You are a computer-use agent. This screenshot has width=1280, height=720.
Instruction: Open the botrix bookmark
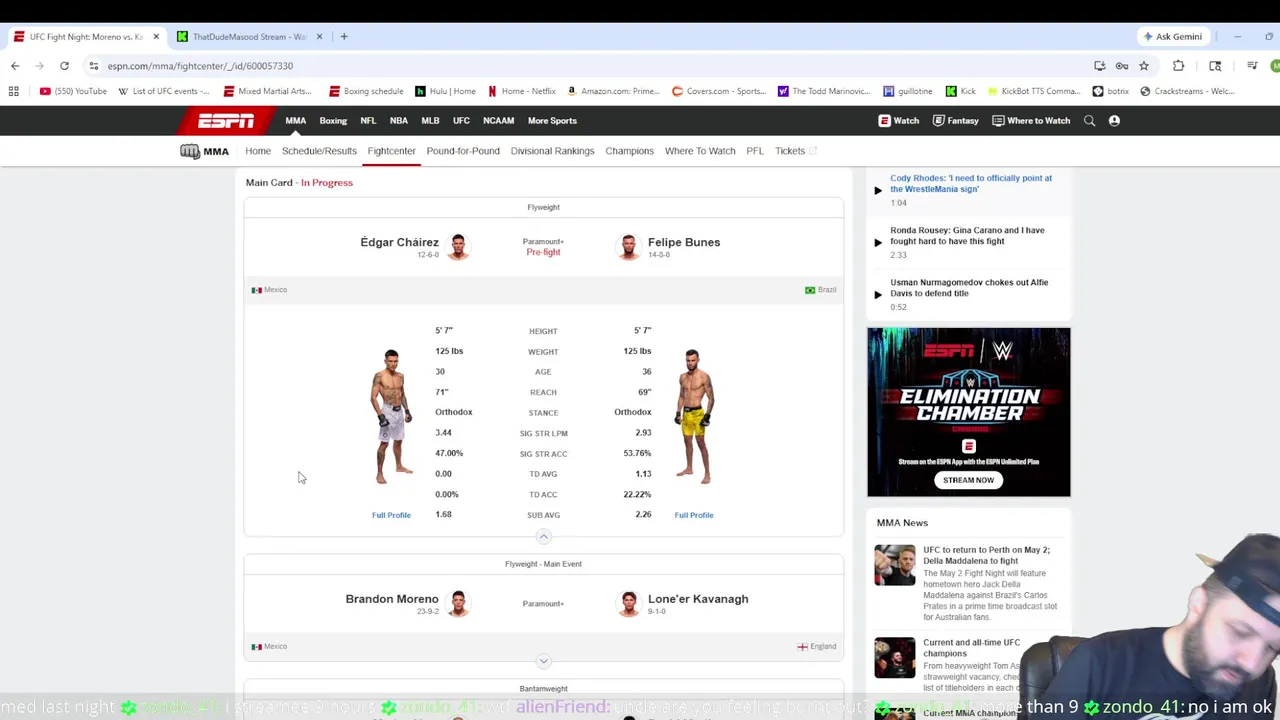(x=1110, y=91)
